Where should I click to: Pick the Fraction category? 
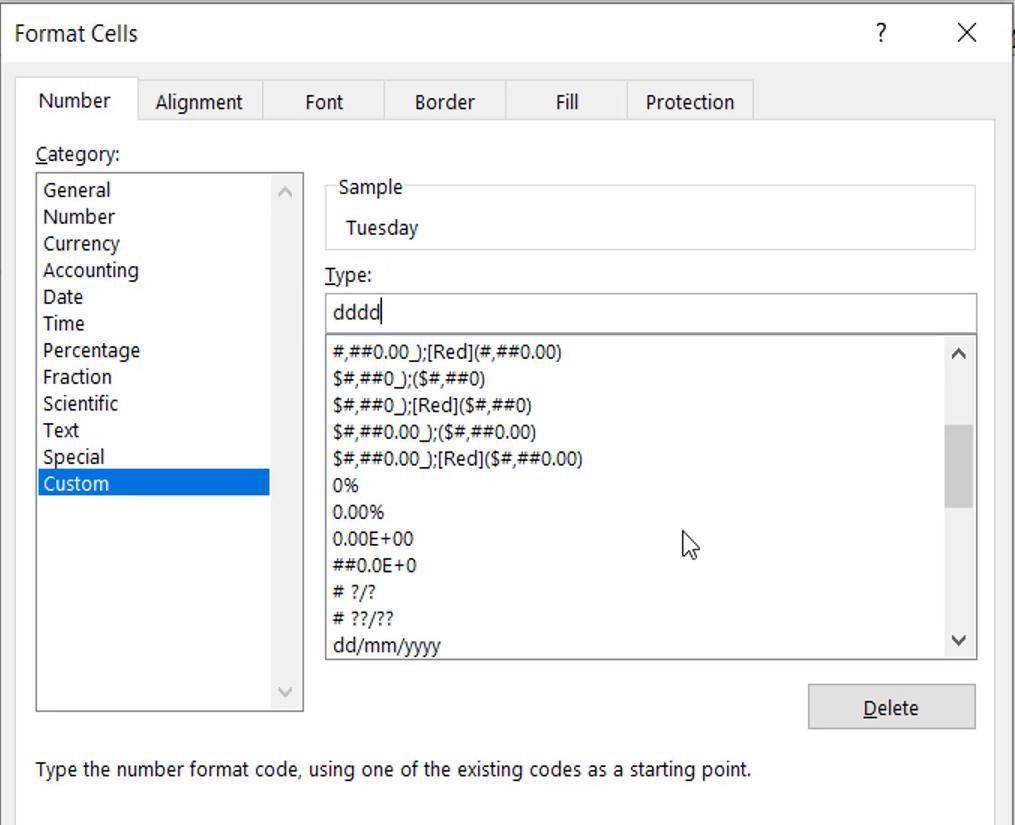77,377
